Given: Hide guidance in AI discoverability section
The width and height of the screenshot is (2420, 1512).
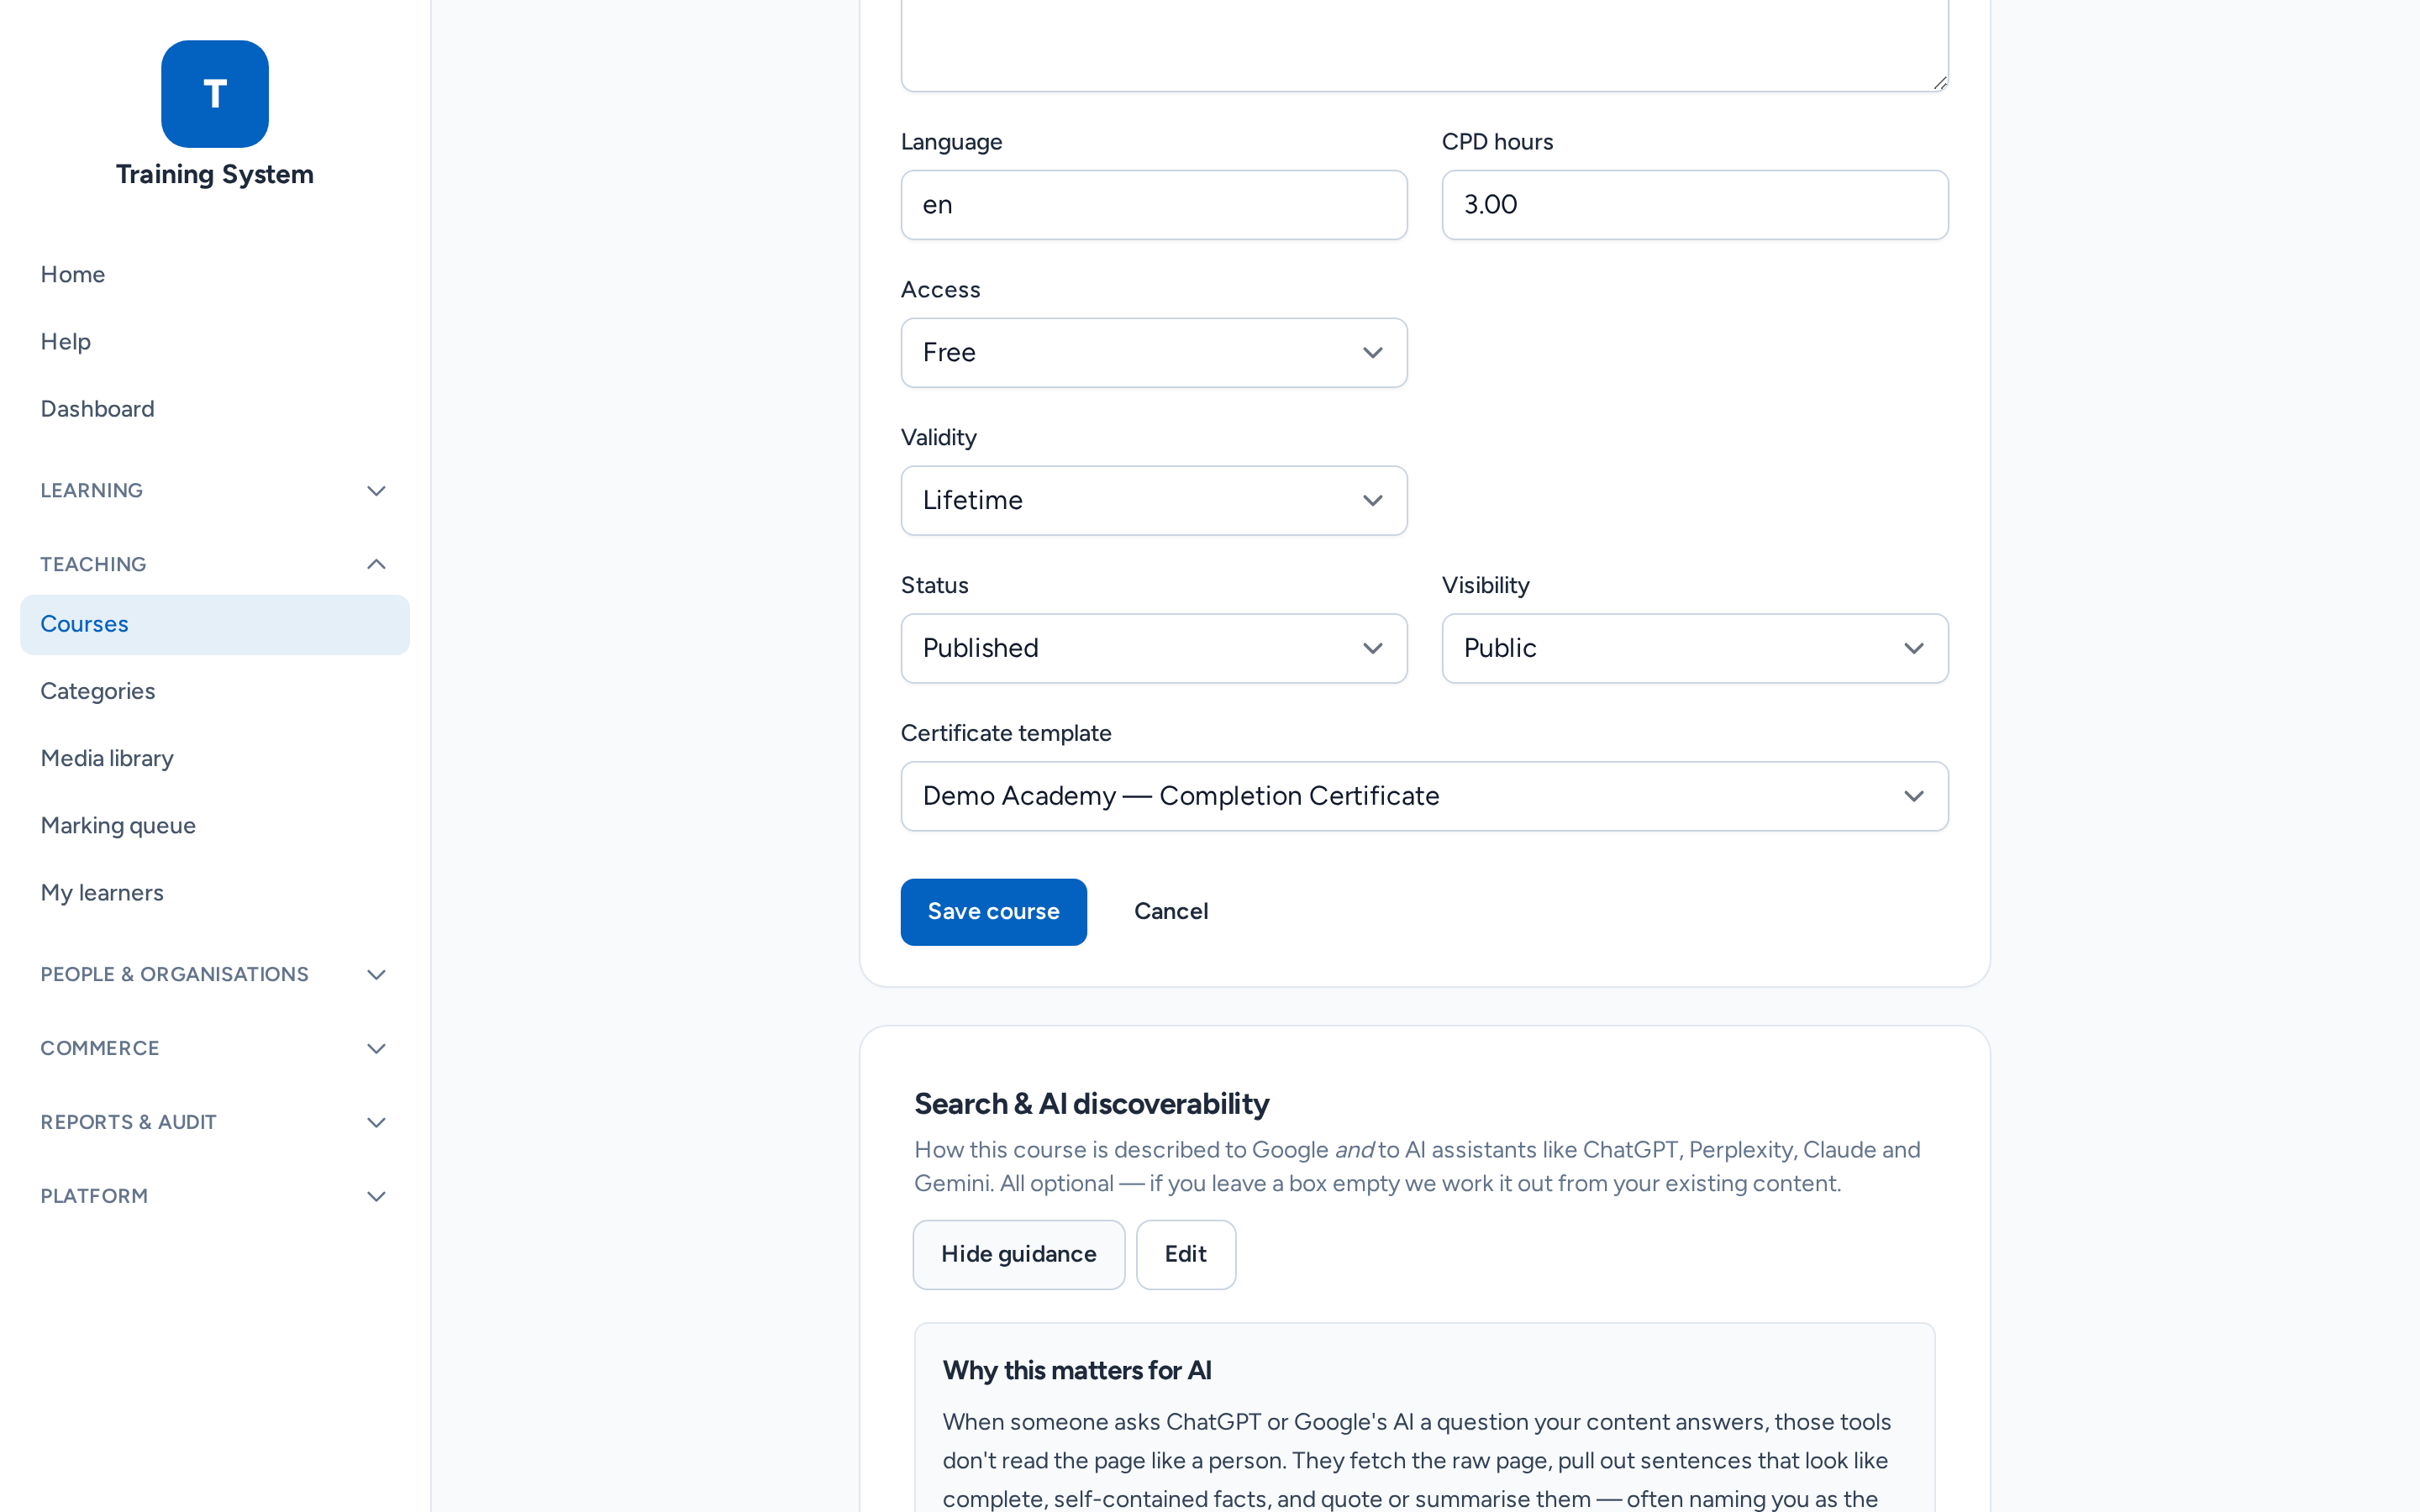Looking at the screenshot, I should point(1018,1255).
